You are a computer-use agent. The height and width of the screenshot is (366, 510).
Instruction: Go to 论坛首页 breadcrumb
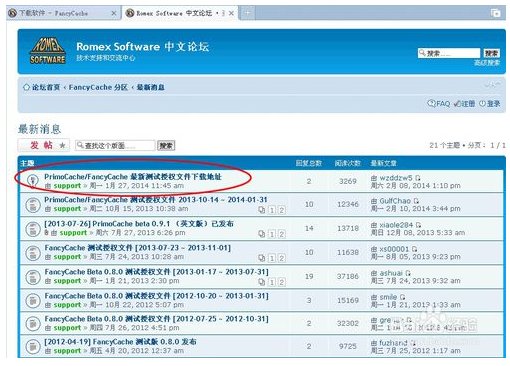coord(46,87)
